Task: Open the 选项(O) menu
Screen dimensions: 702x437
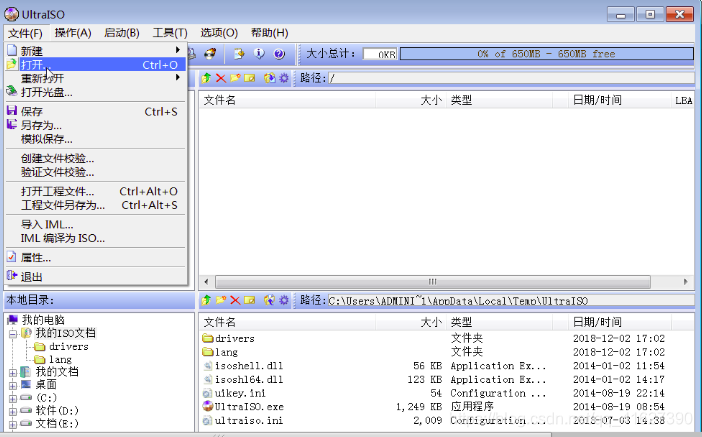Action: (x=219, y=33)
